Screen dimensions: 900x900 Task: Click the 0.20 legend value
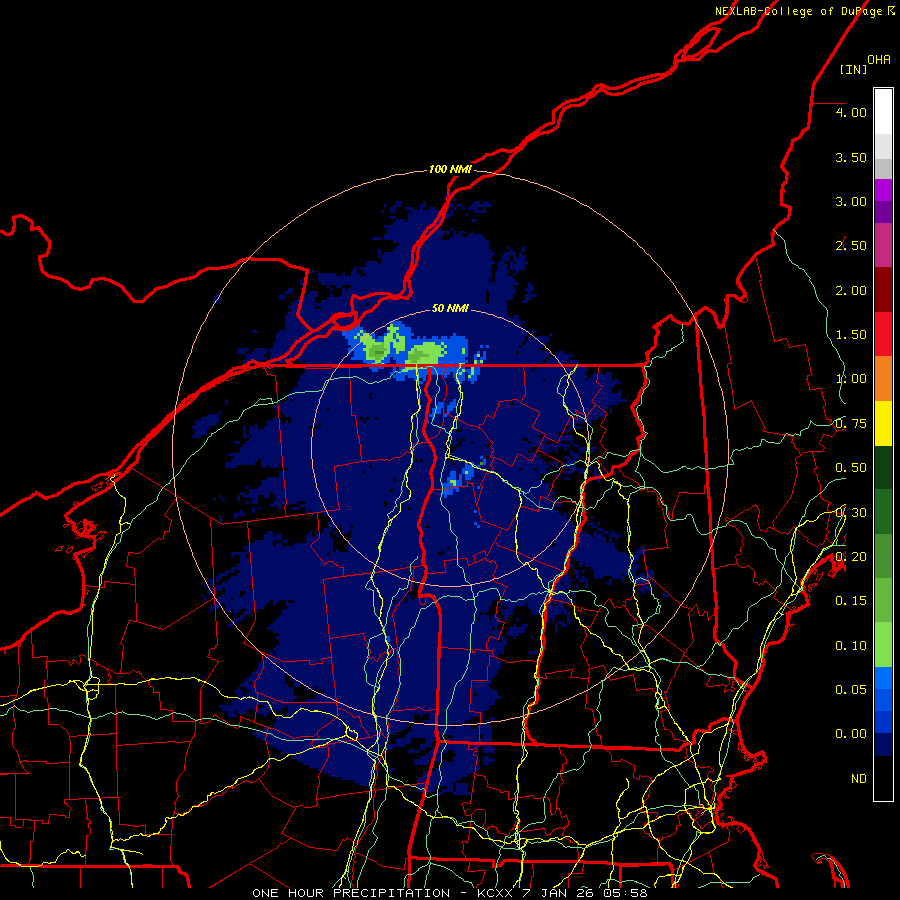point(851,557)
